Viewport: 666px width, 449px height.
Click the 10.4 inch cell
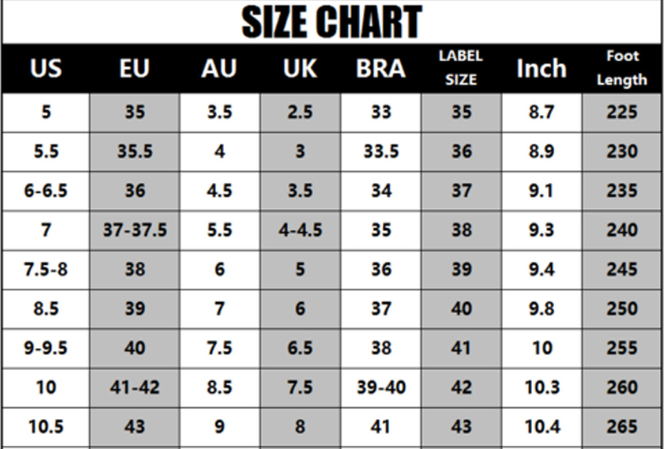pos(542,426)
